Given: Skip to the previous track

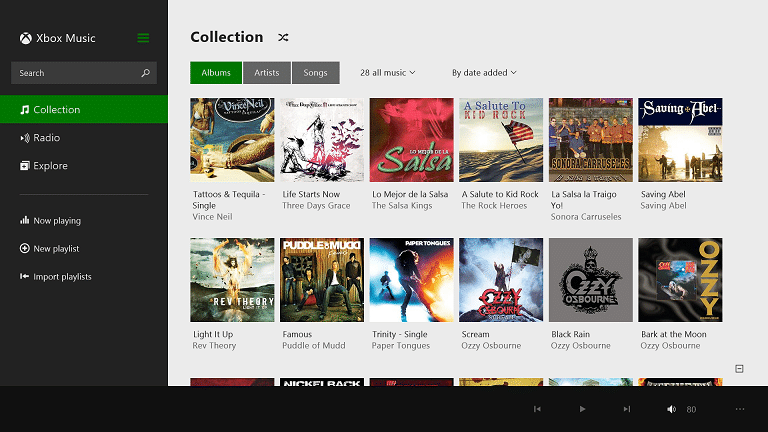Looking at the screenshot, I should (x=537, y=409).
